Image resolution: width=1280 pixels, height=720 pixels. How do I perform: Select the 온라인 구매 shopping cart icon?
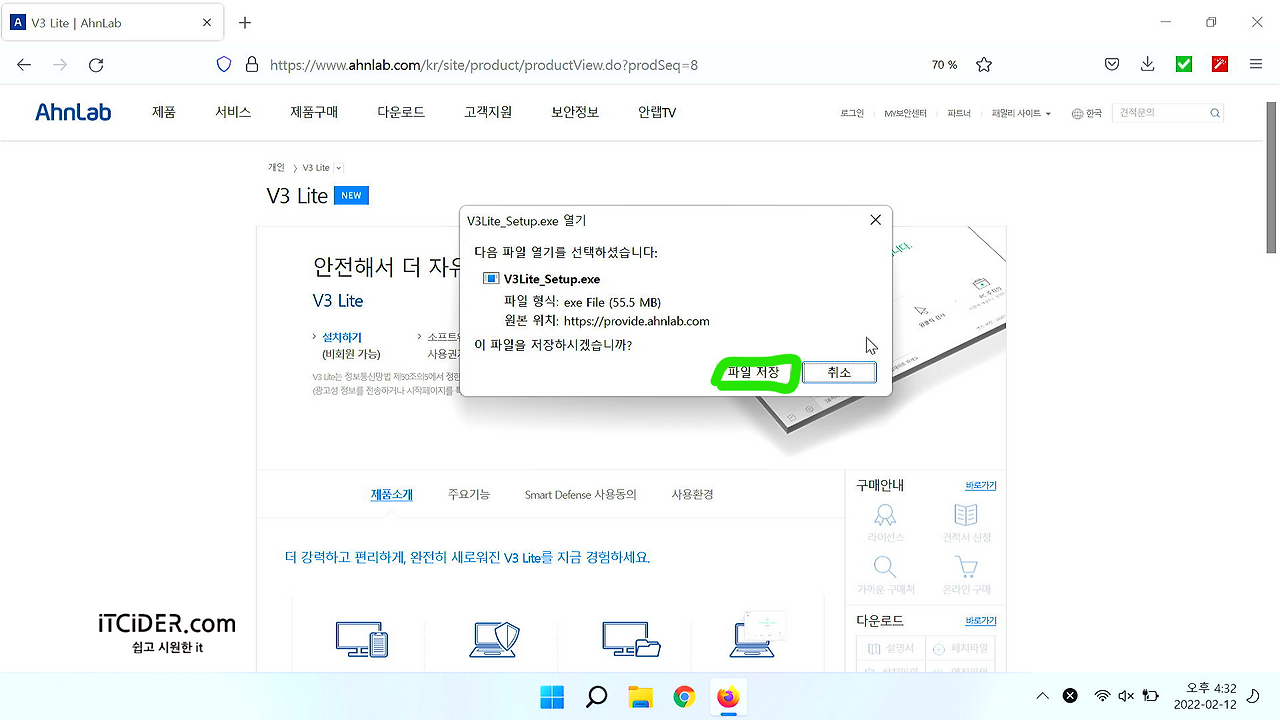click(x=966, y=566)
